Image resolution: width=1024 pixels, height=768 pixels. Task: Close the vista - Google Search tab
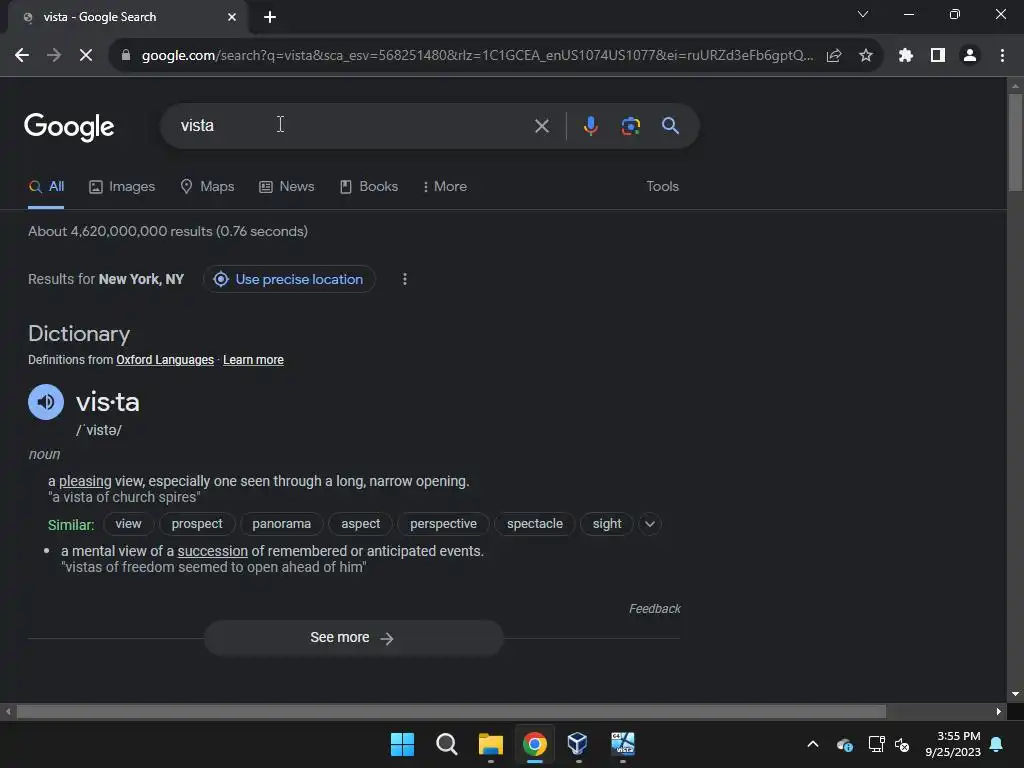(232, 17)
